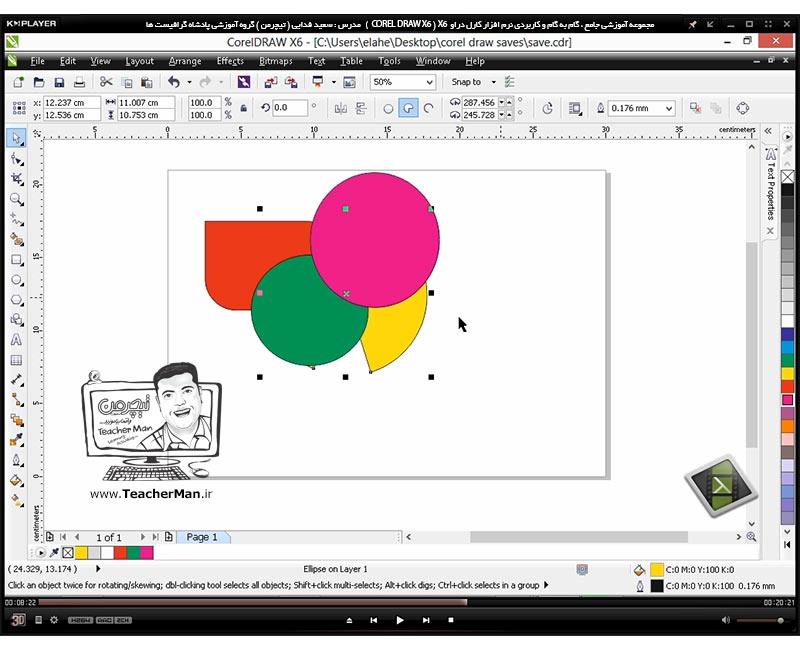
Task: Select the Freehand drawing tool
Action: click(x=16, y=220)
